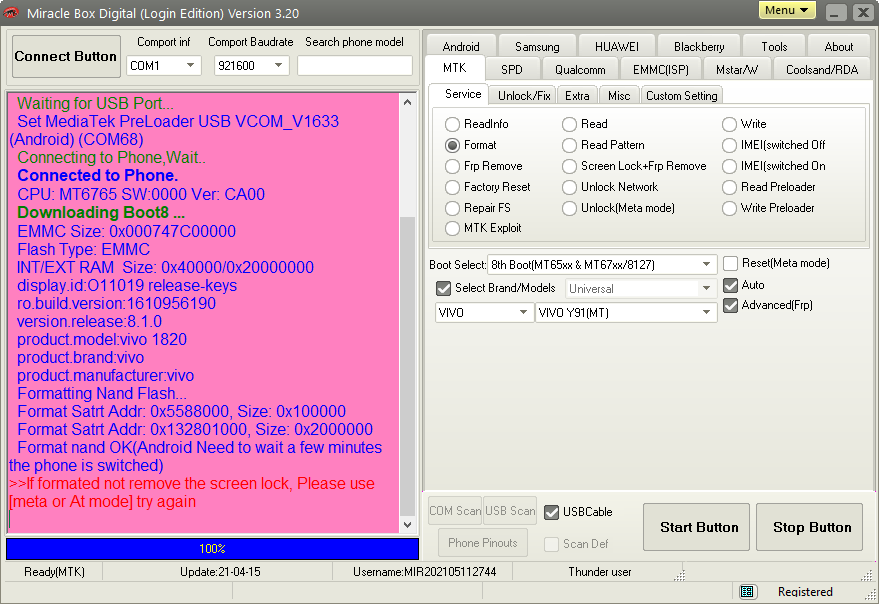Click the COM Scan button
879x604 pixels.
tap(455, 511)
